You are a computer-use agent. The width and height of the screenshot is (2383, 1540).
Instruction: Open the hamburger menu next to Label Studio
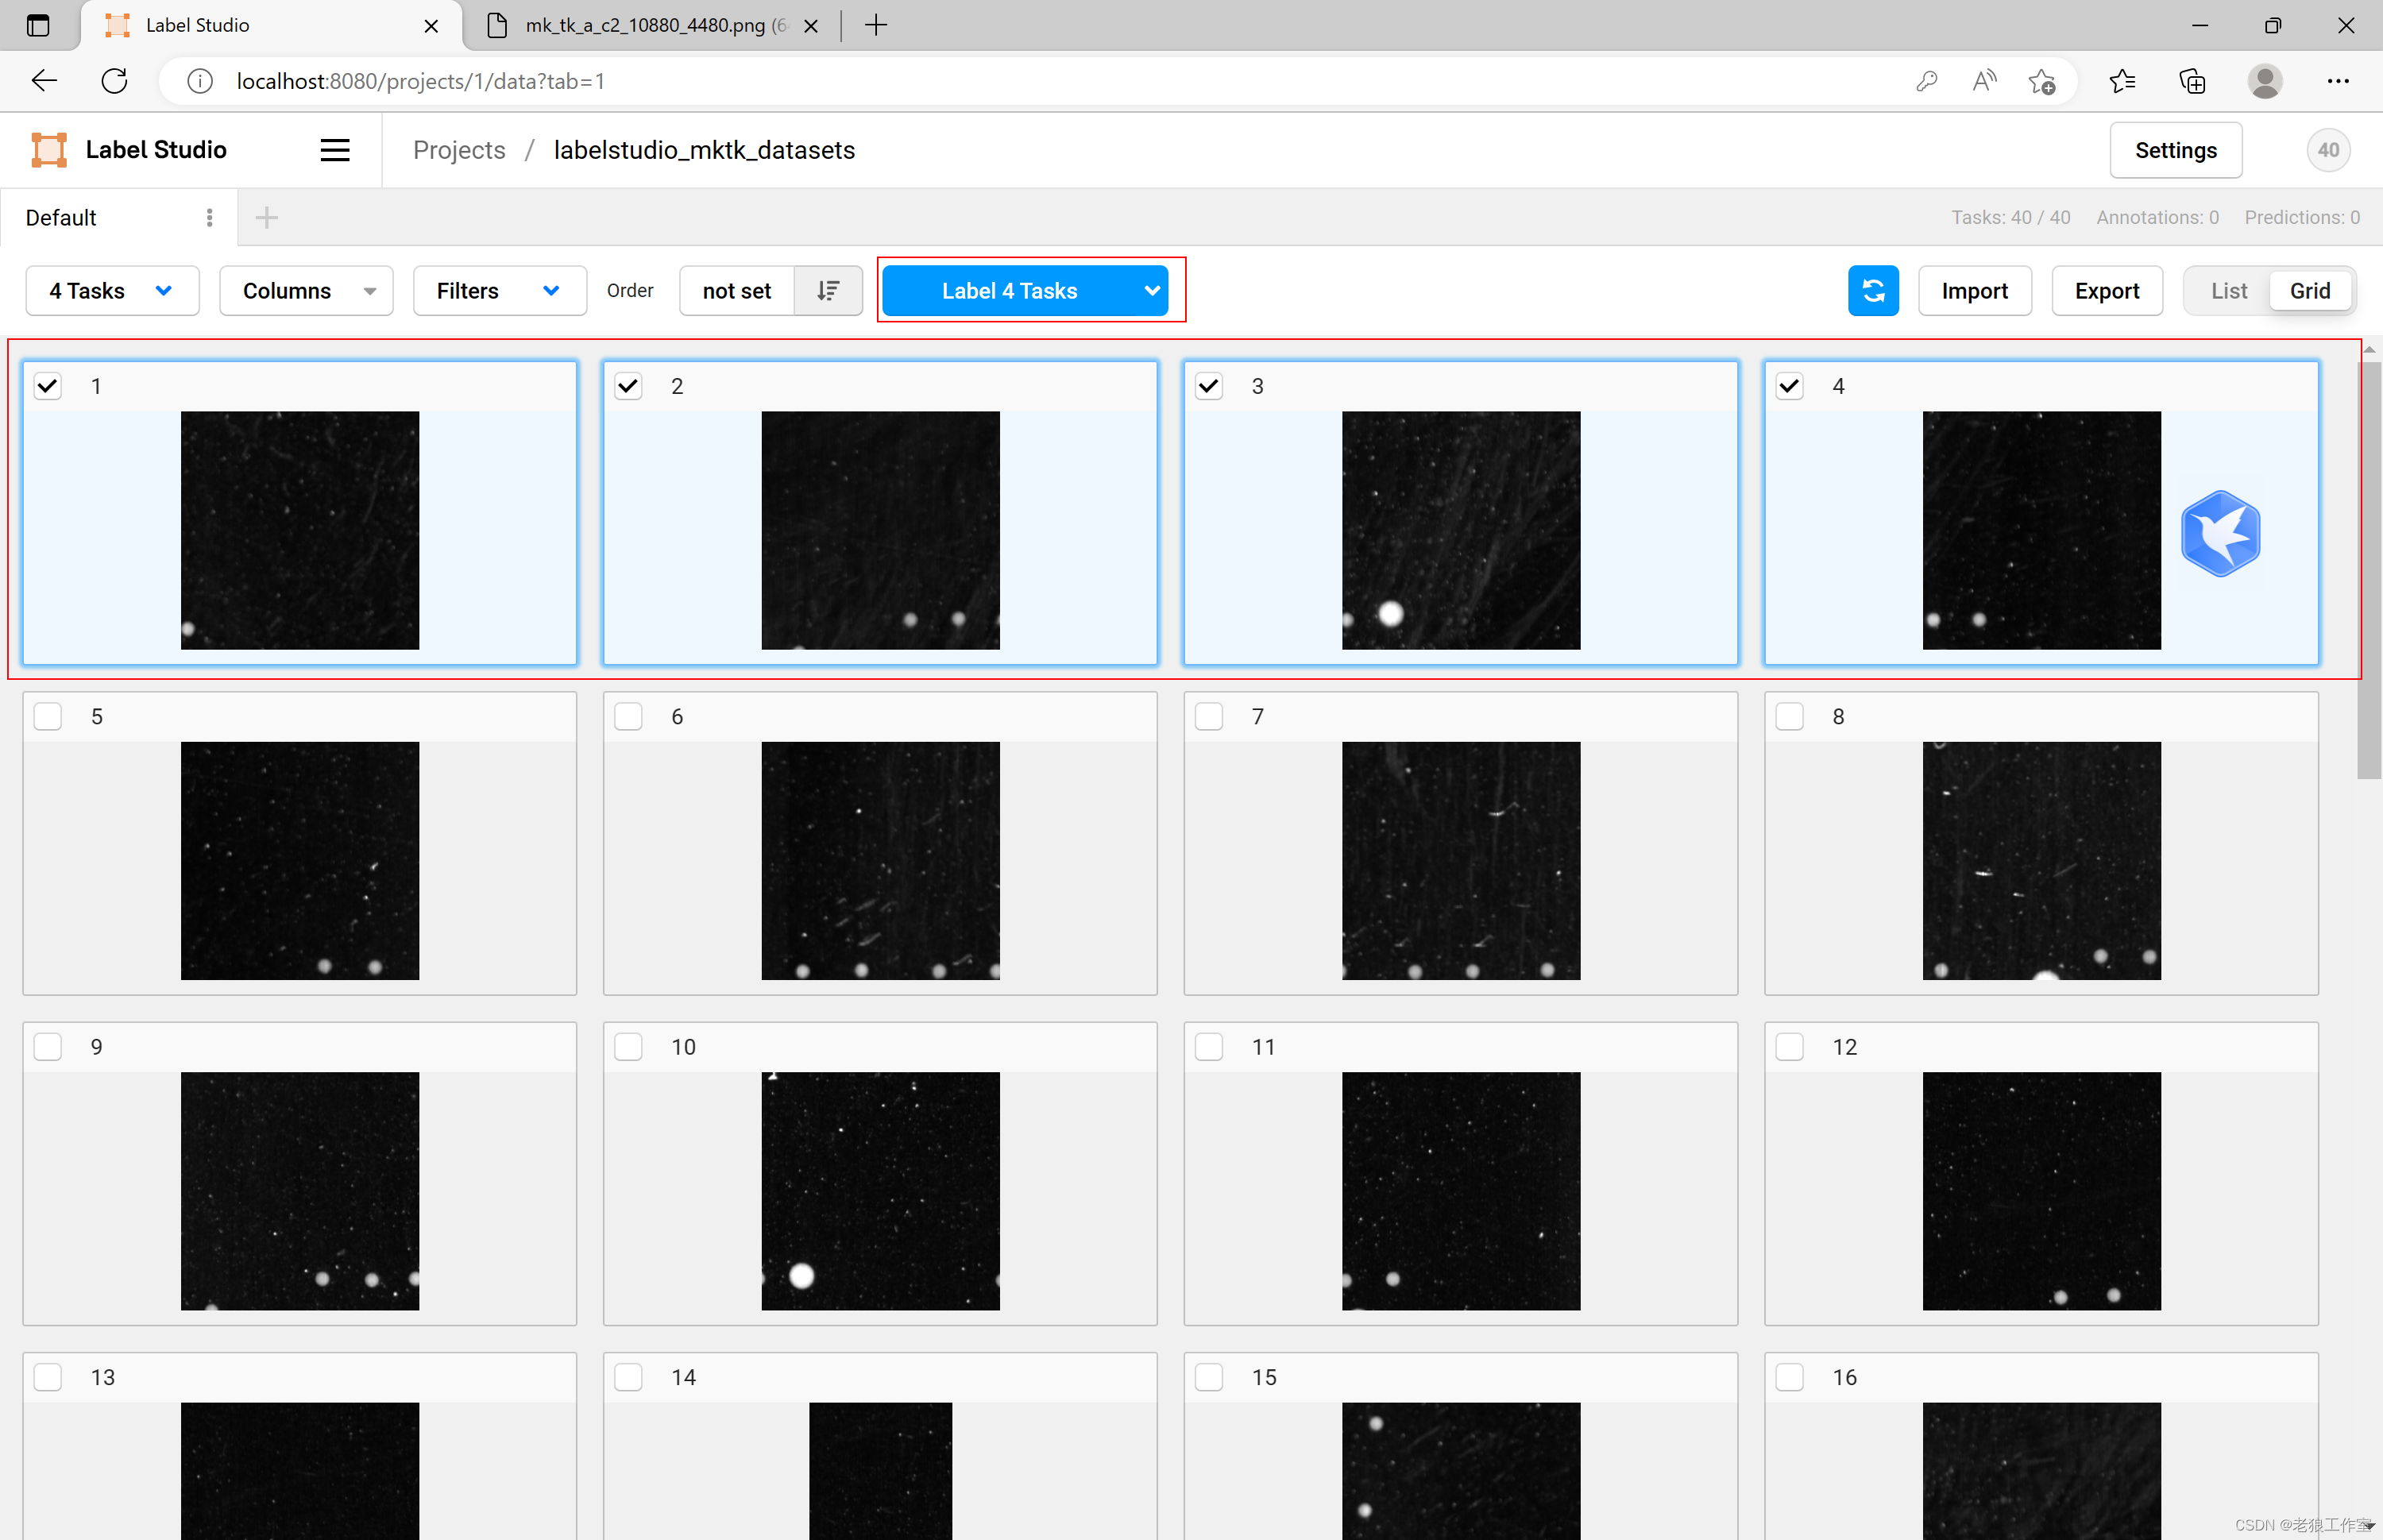tap(334, 150)
